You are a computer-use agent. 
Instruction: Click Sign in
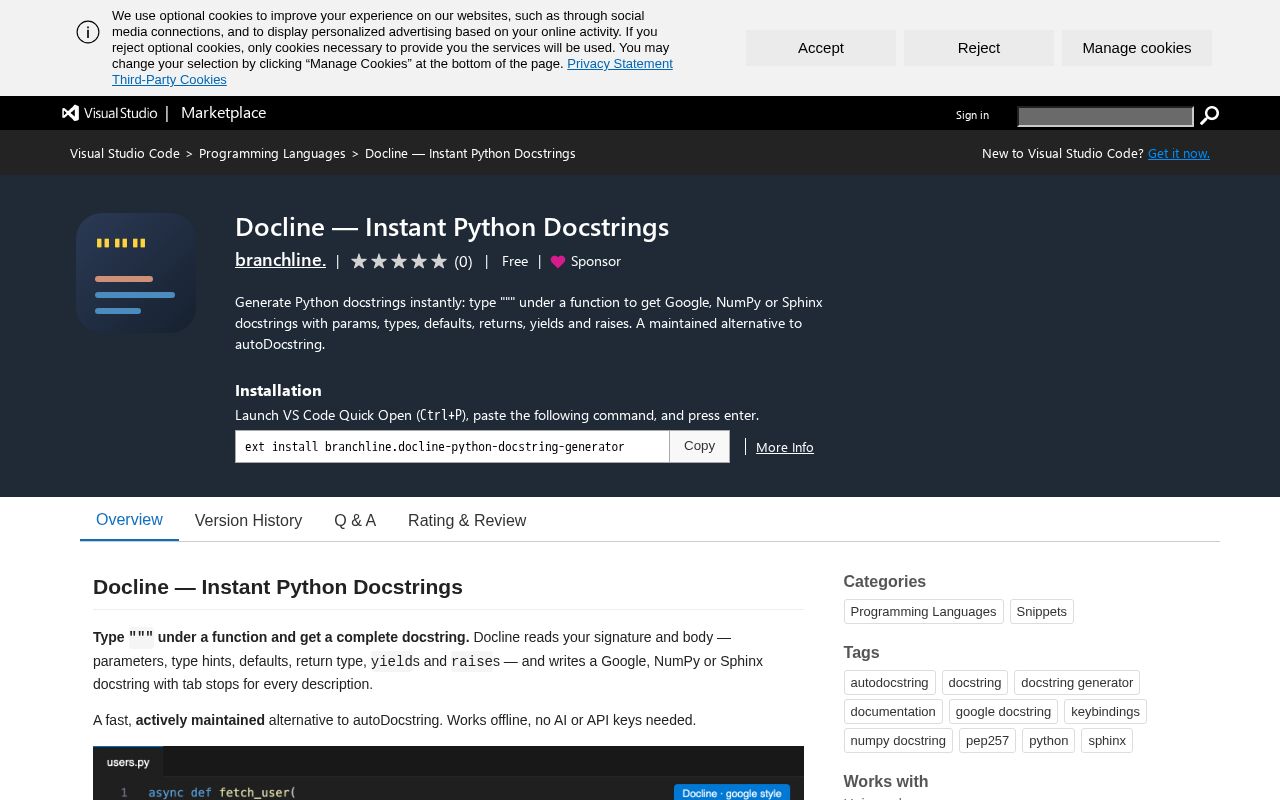tap(972, 115)
